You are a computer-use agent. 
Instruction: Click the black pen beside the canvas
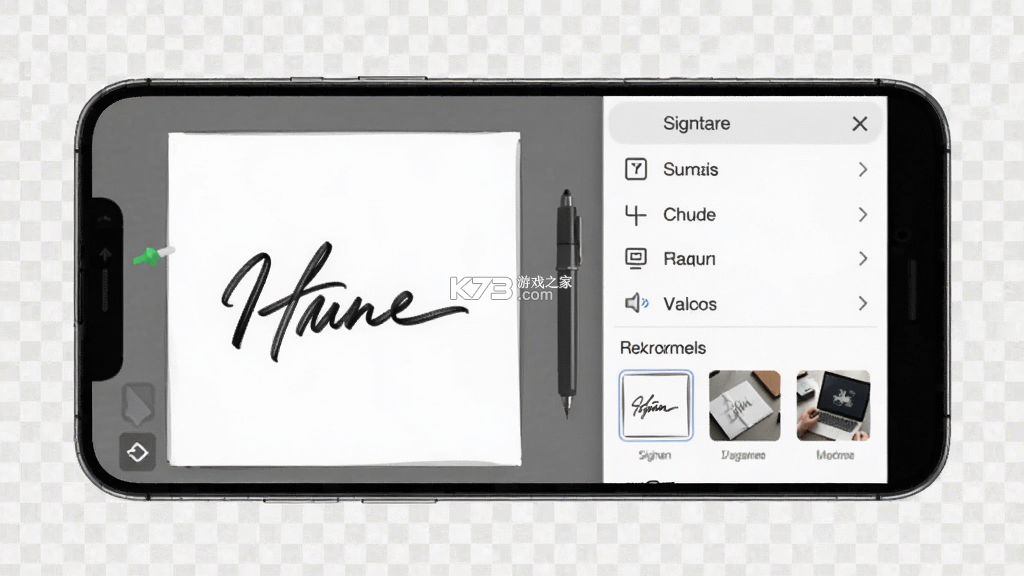coord(568,304)
